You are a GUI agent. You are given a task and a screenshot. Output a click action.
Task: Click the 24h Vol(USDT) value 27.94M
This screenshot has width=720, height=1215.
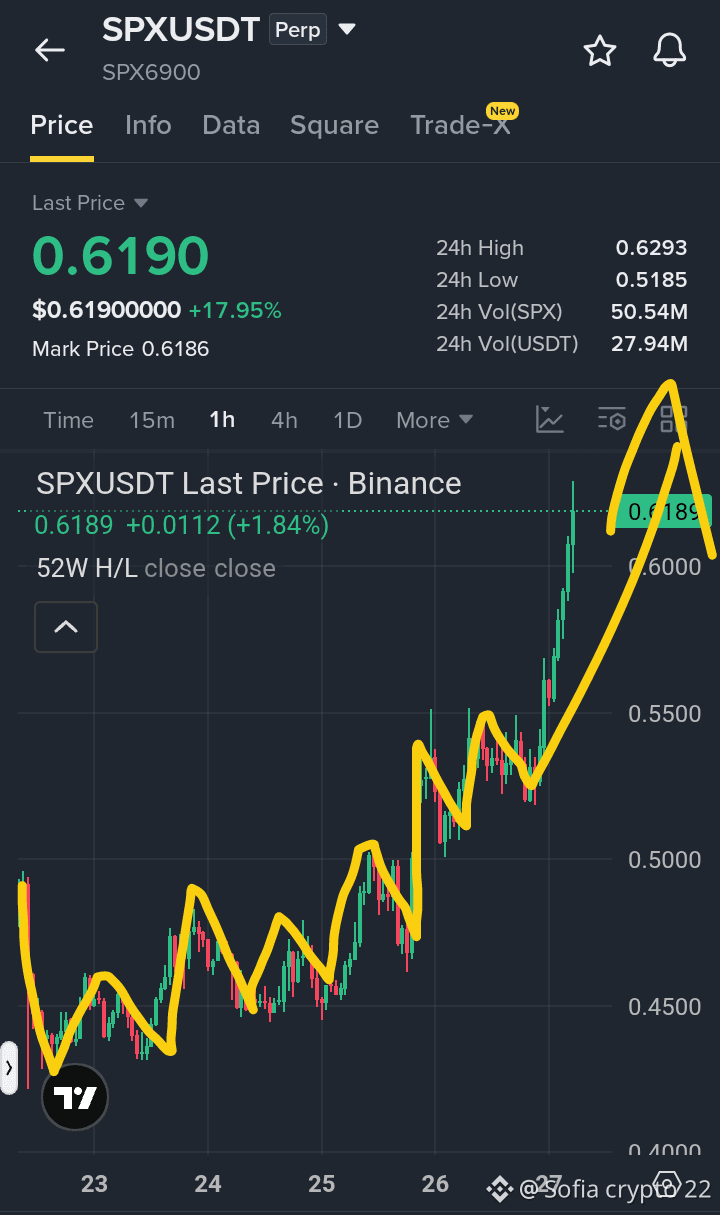(649, 344)
